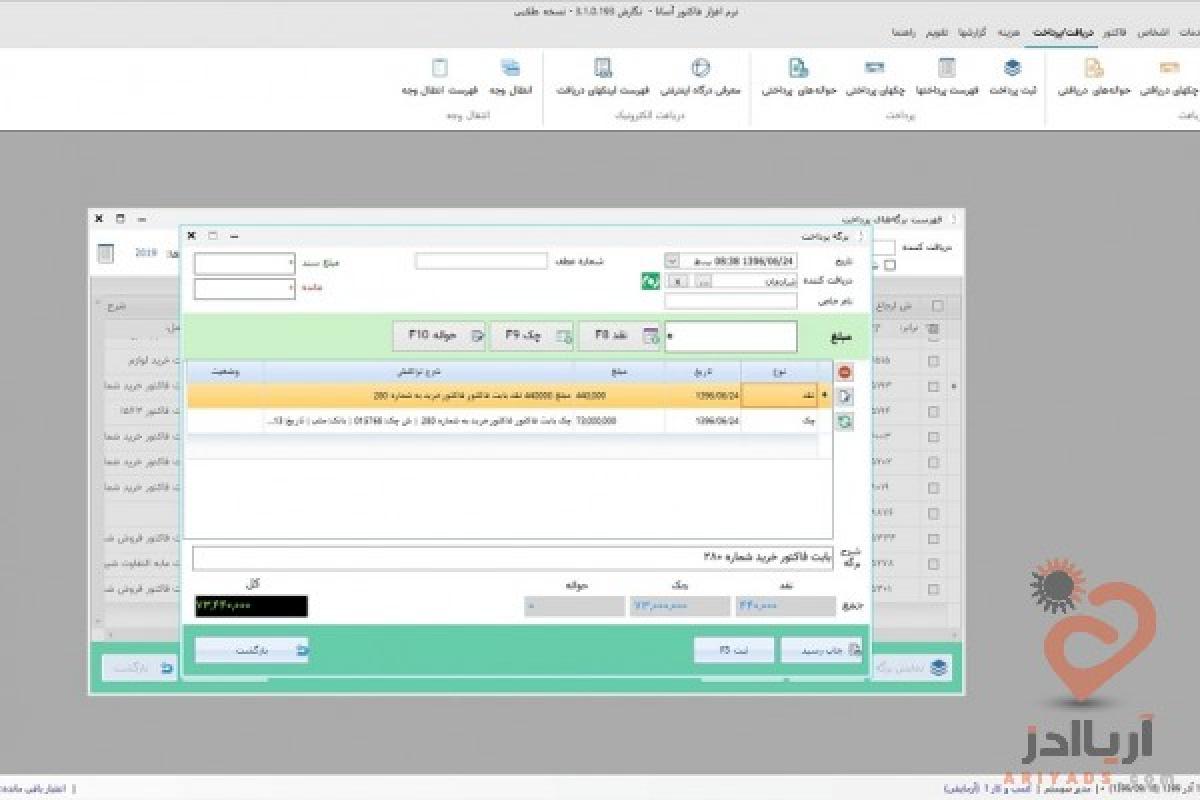Open حواله‌های پرداختی (paid drafts) ribbon icon

click(x=798, y=78)
